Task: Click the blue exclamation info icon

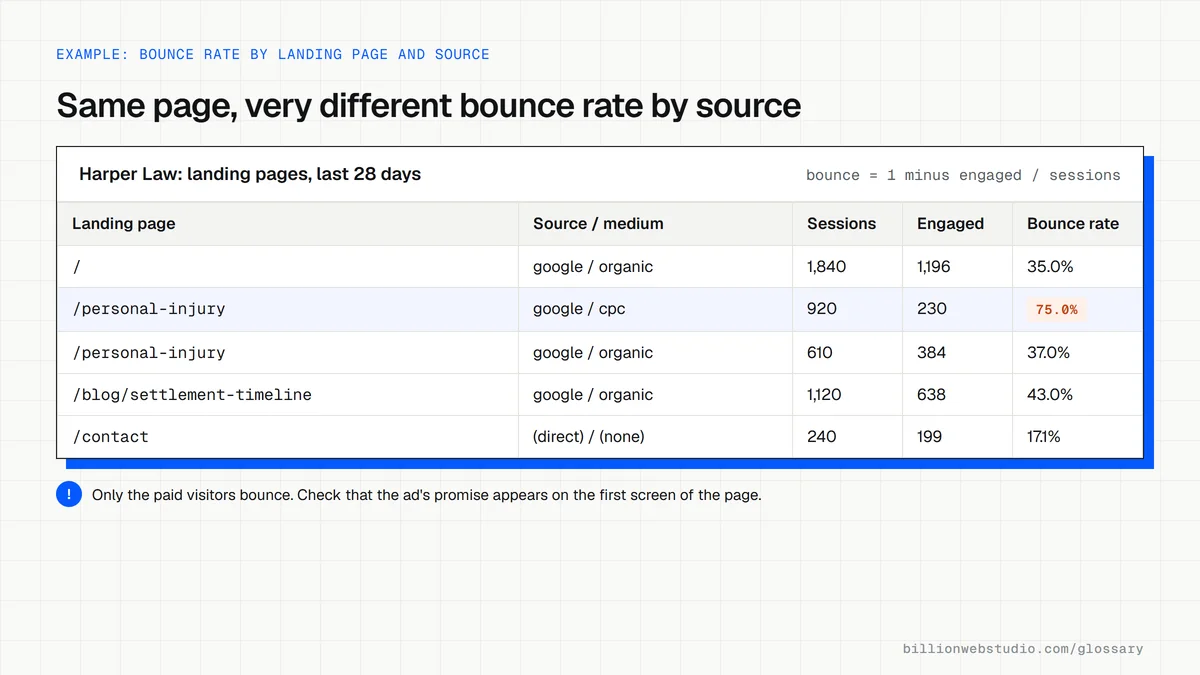Action: point(69,494)
